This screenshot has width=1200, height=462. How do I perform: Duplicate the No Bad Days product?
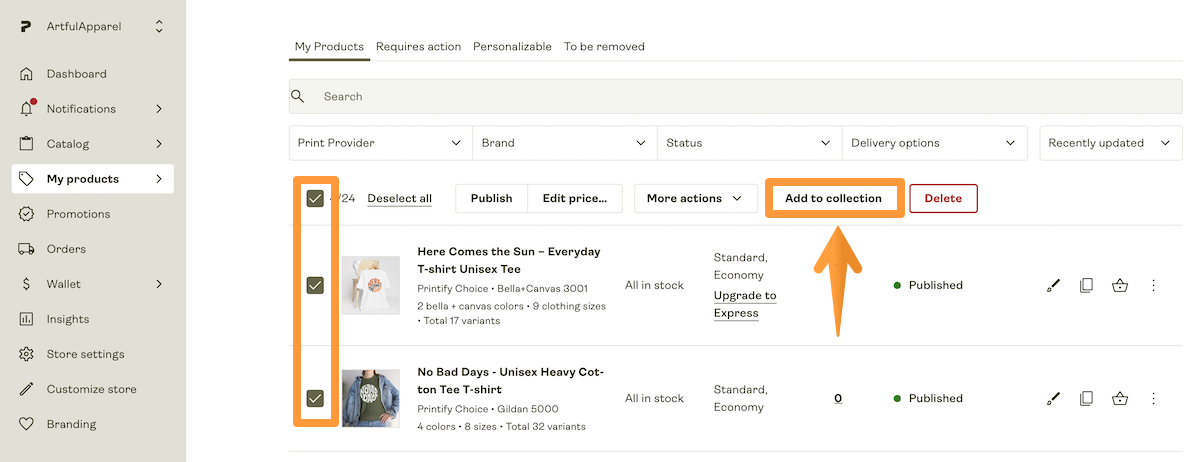click(x=1086, y=398)
